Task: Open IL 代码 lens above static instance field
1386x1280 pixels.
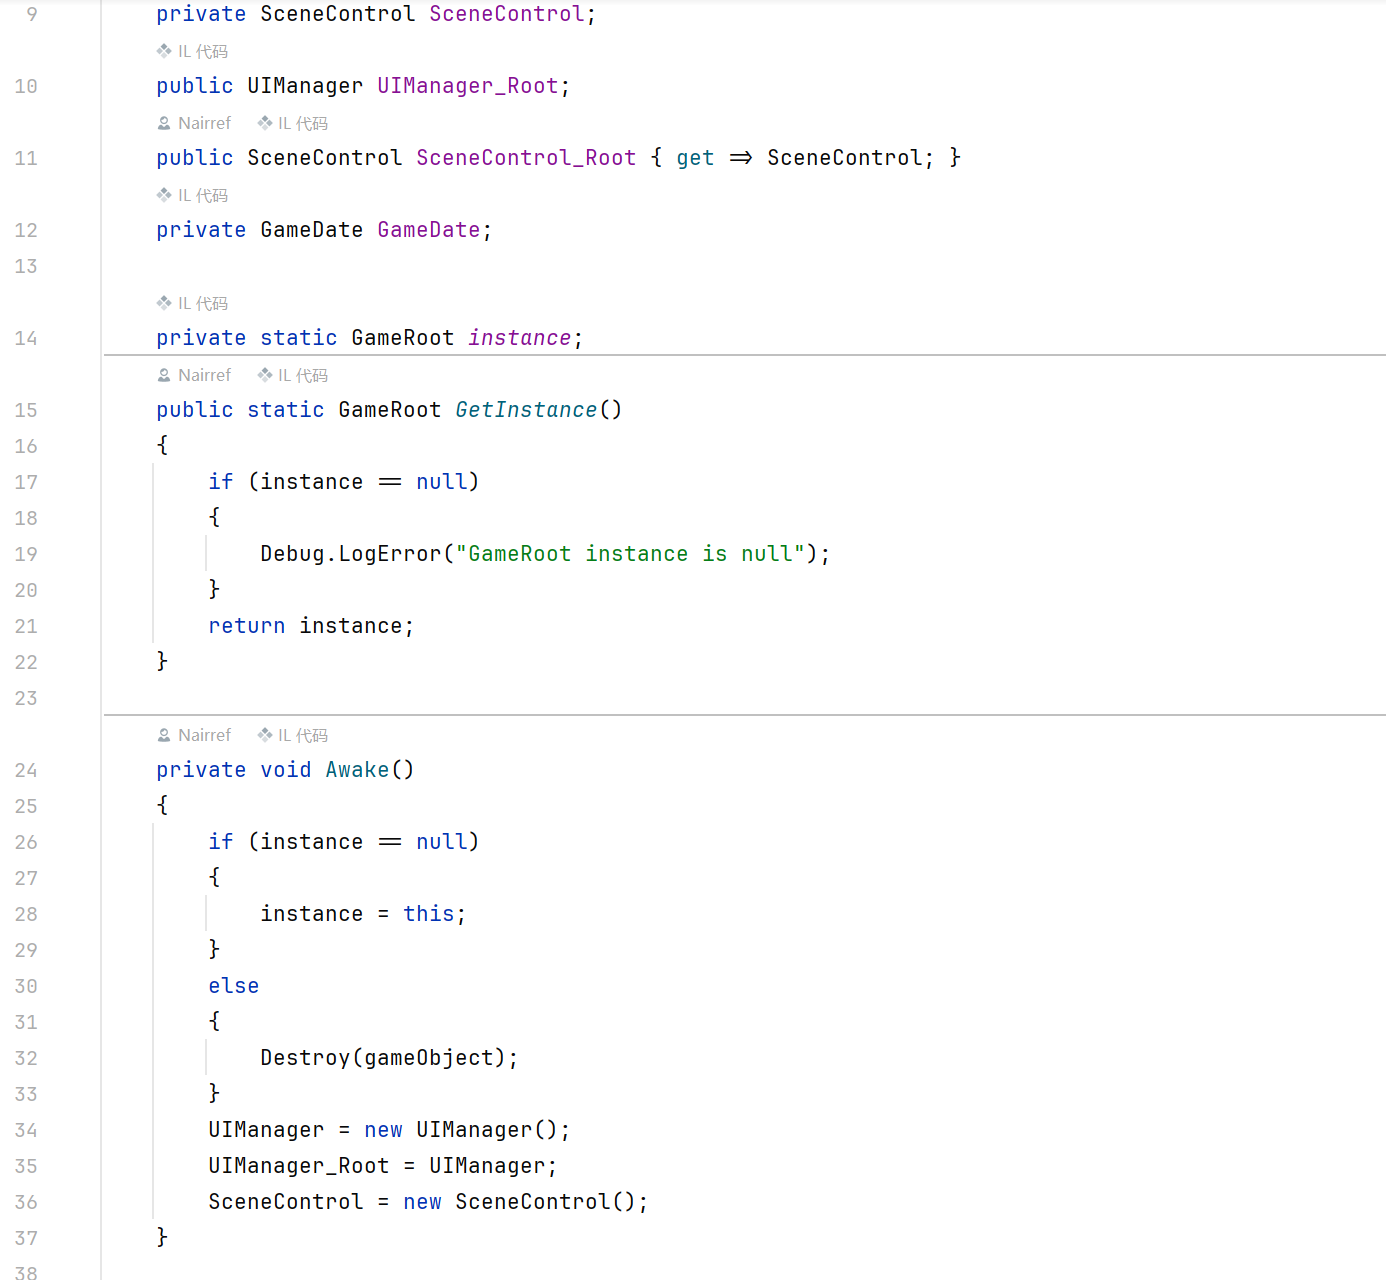Action: [x=192, y=303]
